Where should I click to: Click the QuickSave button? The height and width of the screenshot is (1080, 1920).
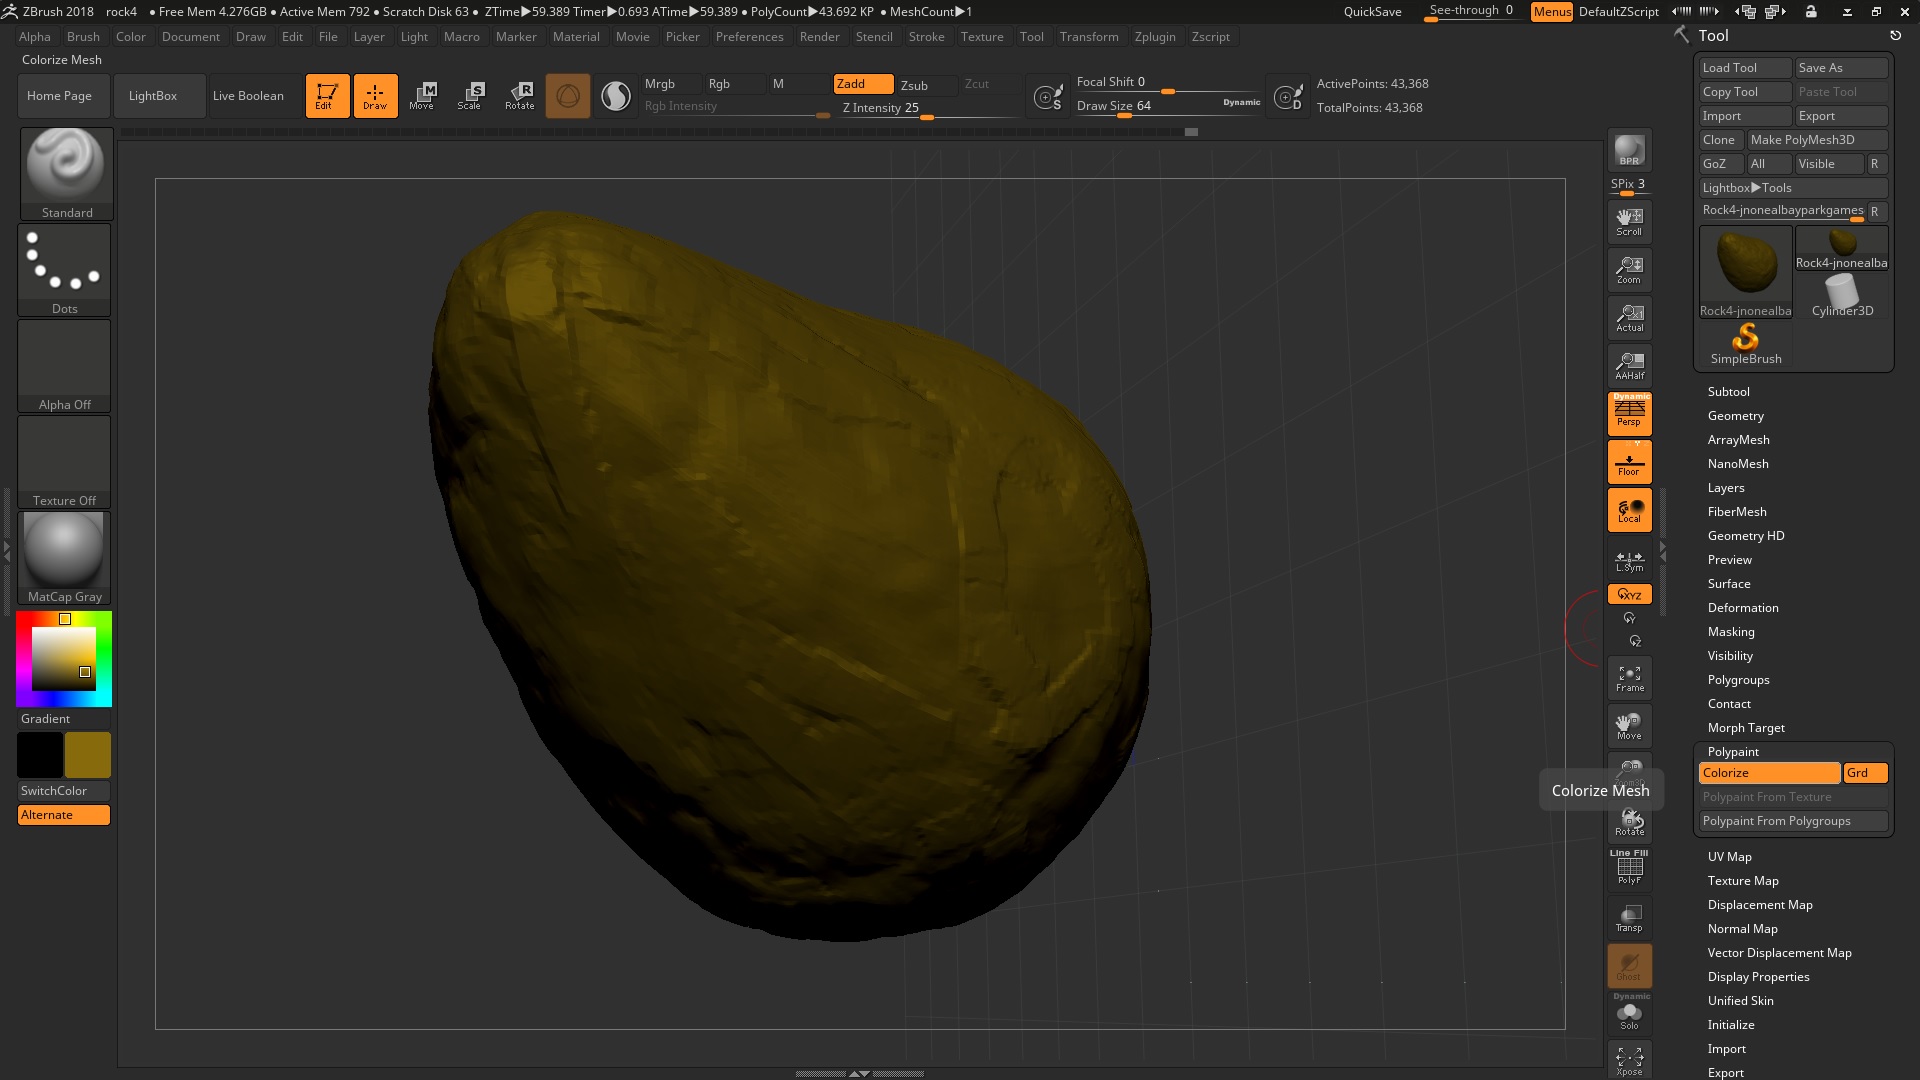1372,12
